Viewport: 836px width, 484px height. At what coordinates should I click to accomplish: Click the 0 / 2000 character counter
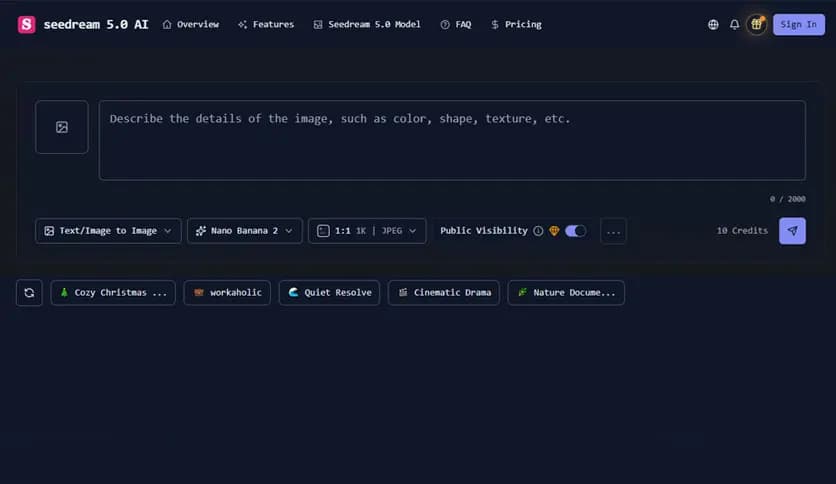click(x=787, y=199)
